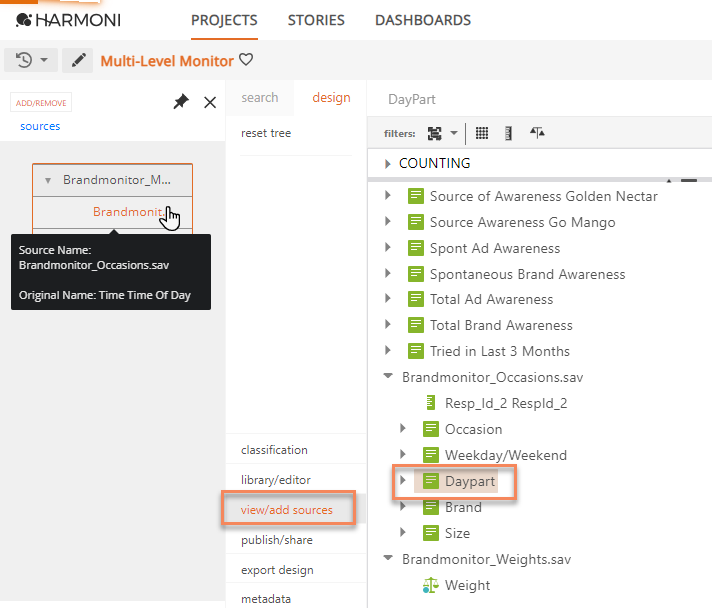Open export design menu item
The image size is (712, 608).
click(277, 570)
